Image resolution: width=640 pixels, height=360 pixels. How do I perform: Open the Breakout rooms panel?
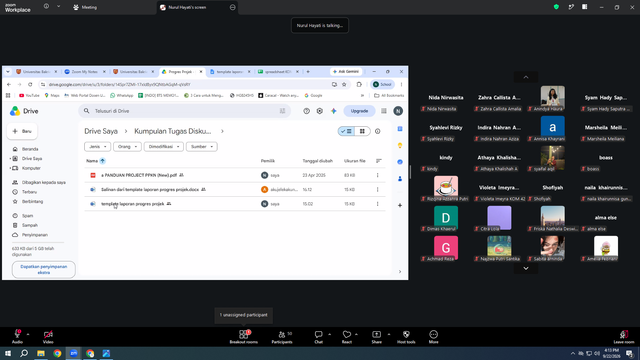[x=244, y=336]
